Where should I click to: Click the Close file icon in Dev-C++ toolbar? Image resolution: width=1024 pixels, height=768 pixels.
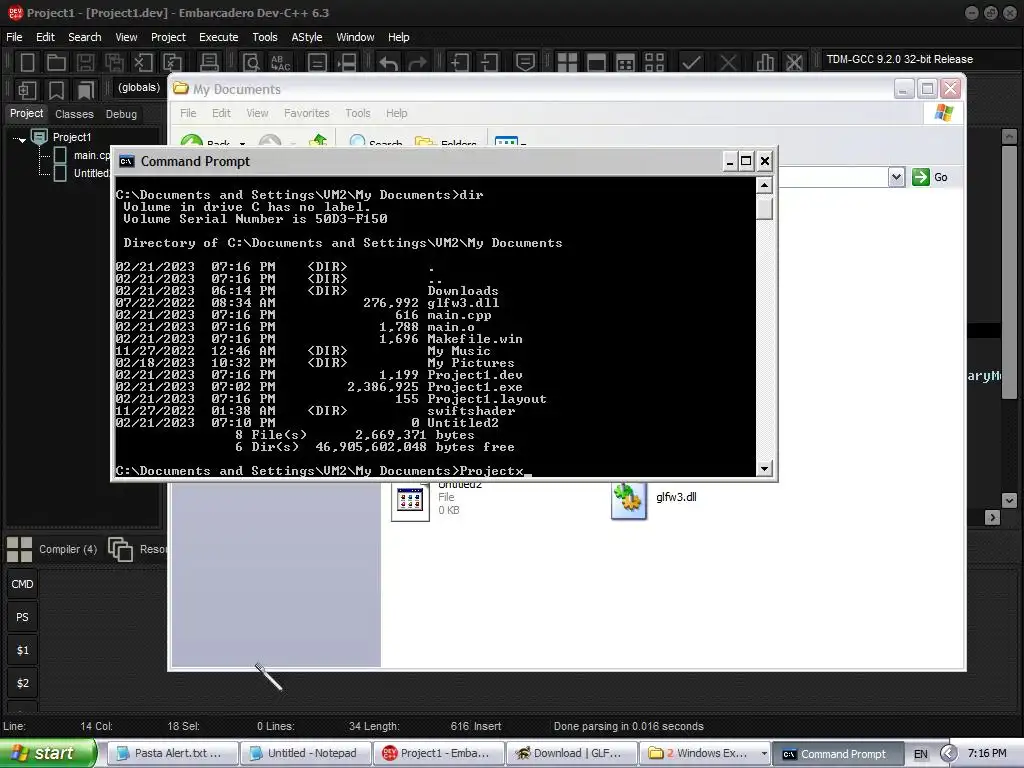(143, 63)
